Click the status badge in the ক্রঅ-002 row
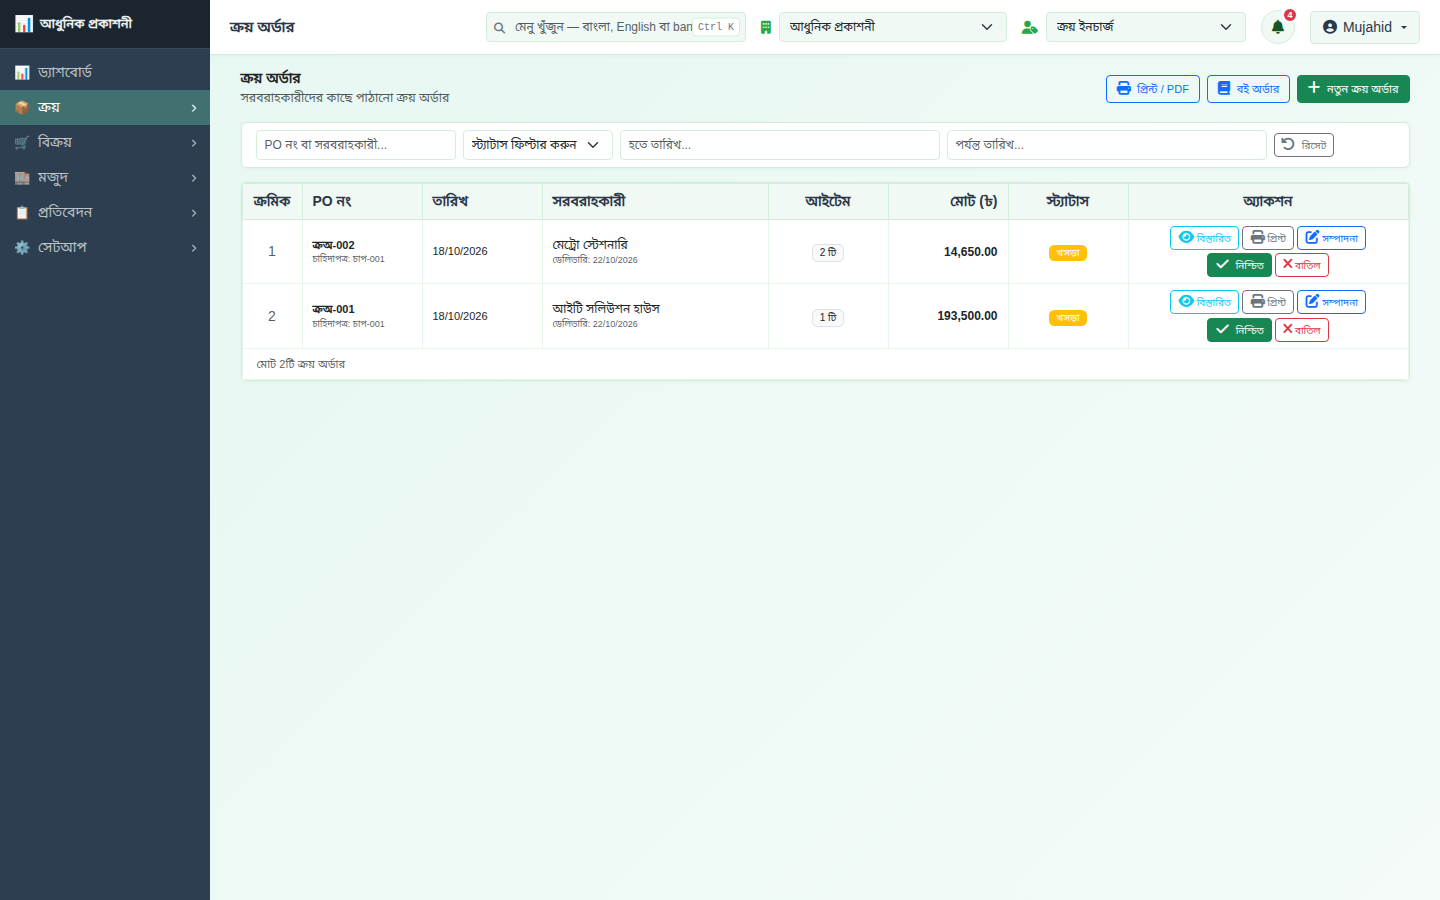1440x900 pixels. (x=1068, y=253)
